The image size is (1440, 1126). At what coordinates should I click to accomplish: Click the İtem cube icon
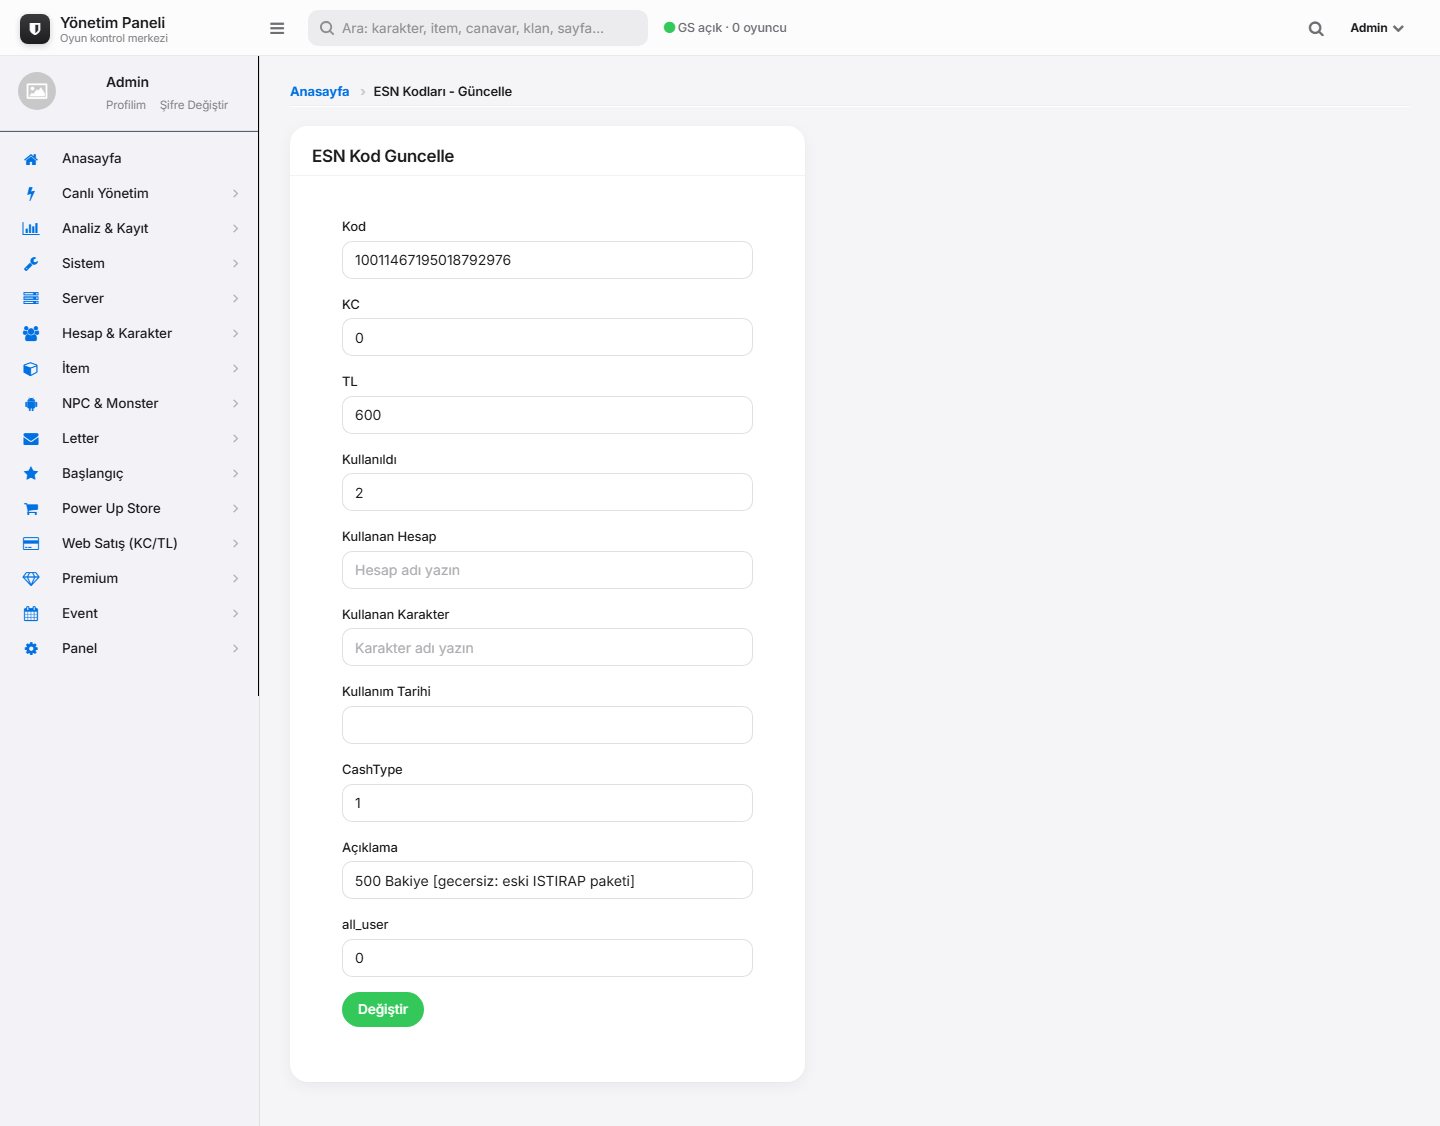click(x=31, y=369)
